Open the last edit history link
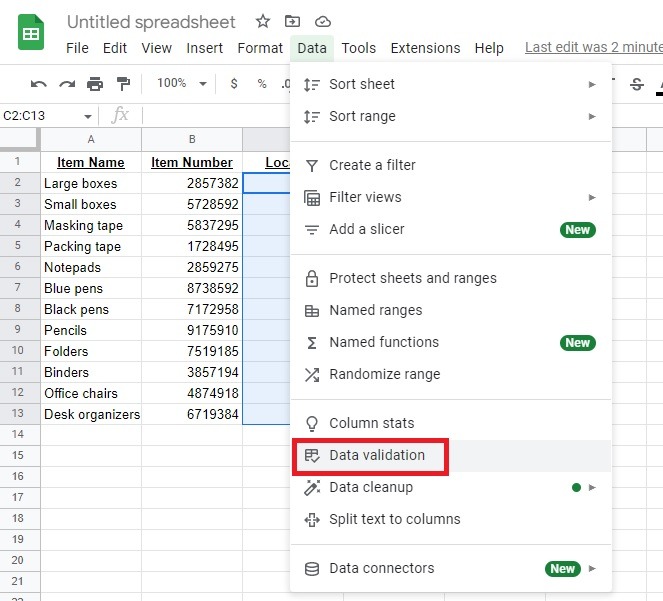The image size is (663, 601). pyautogui.click(x=594, y=47)
